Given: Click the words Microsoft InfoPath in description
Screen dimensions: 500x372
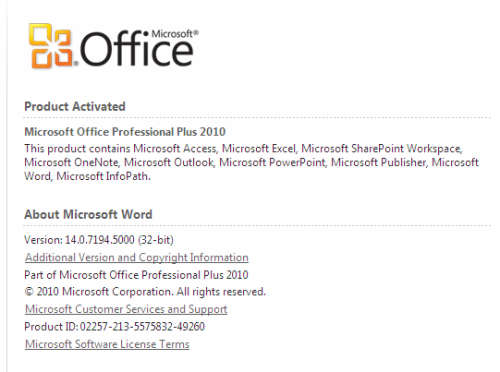Looking at the screenshot, I should tap(103, 176).
